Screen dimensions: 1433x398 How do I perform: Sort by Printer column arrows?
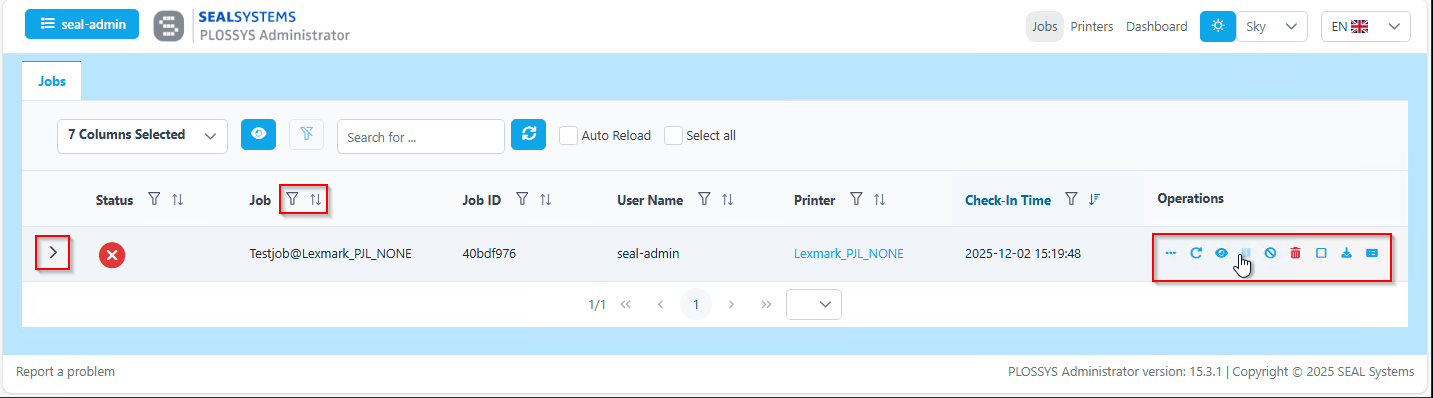[x=880, y=200]
